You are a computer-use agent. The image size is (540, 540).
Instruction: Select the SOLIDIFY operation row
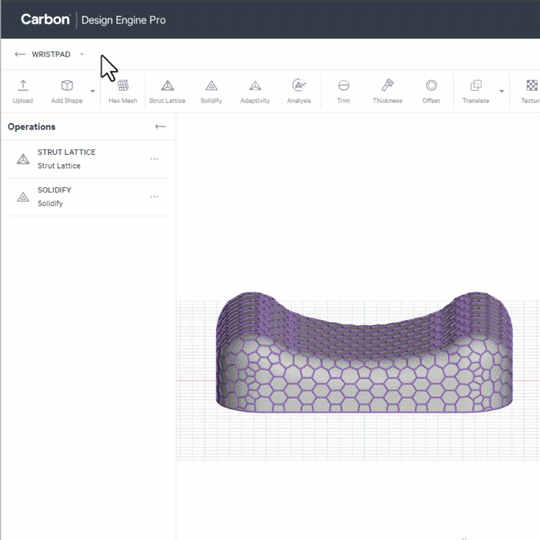[89, 197]
